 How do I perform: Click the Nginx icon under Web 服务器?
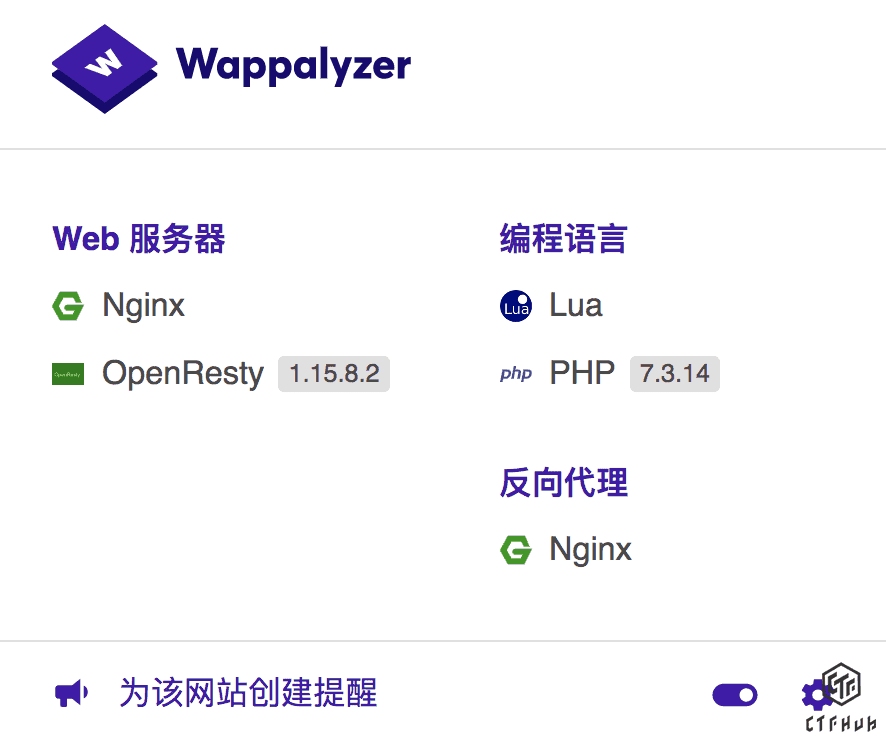pyautogui.click(x=68, y=306)
